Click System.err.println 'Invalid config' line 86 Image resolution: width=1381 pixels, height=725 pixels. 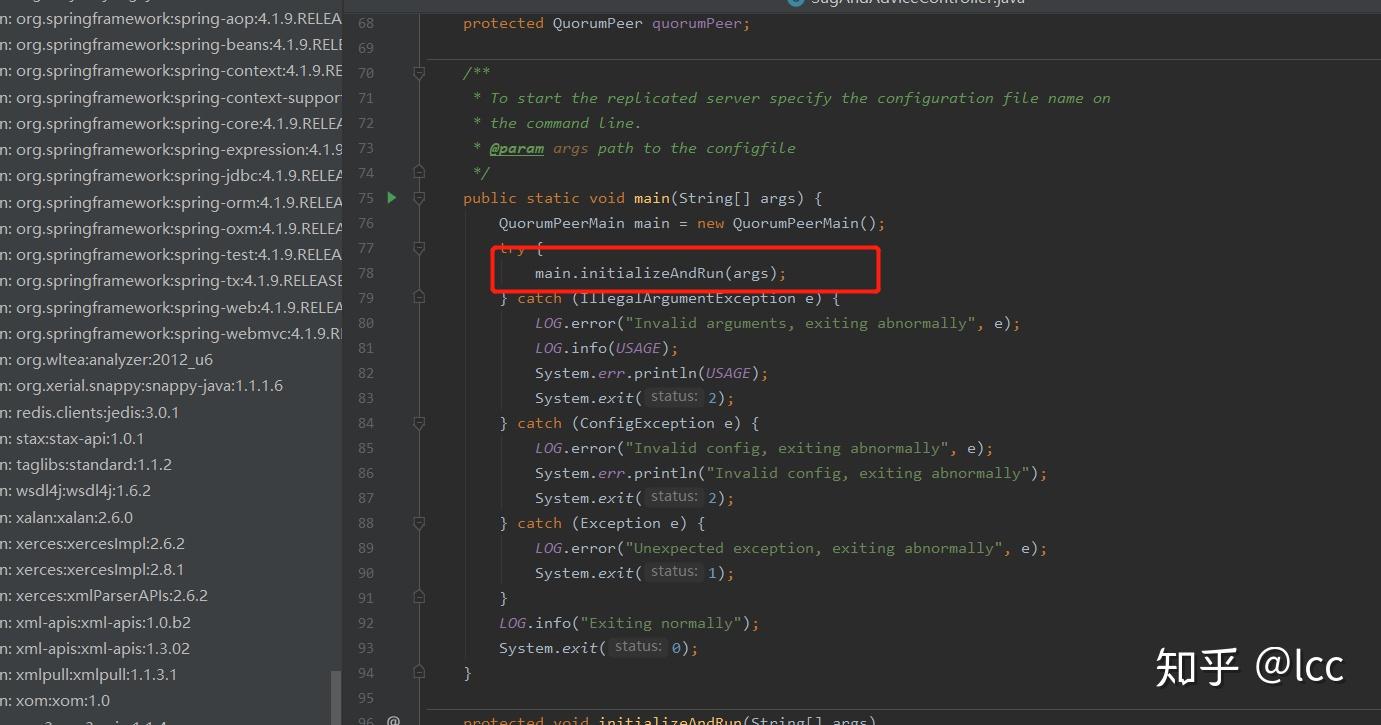click(x=791, y=473)
